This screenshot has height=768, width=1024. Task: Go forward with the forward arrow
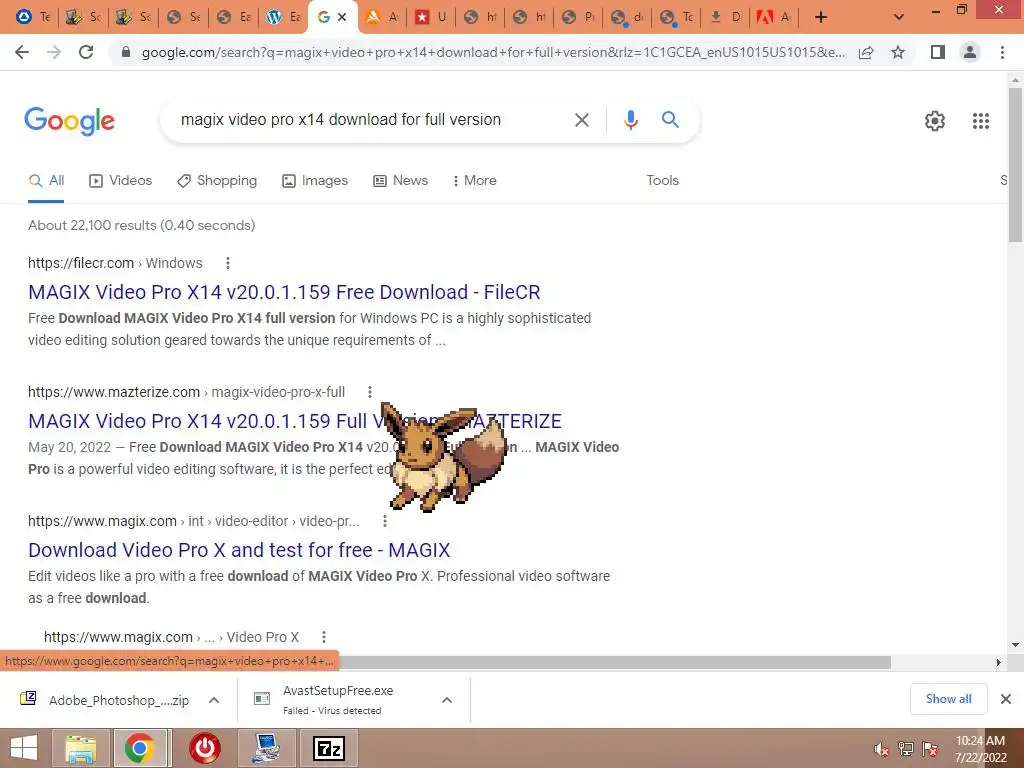54,52
